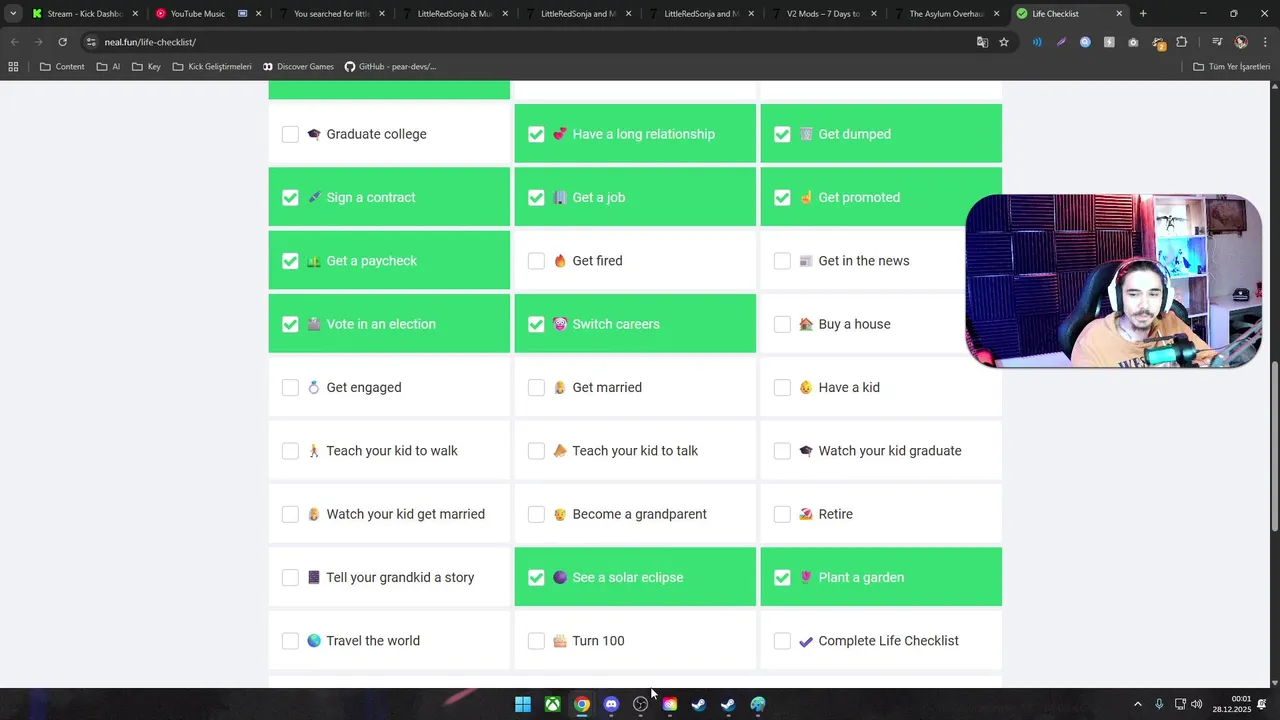Check Teach your kid to walk
The image size is (1280, 720).
(290, 451)
